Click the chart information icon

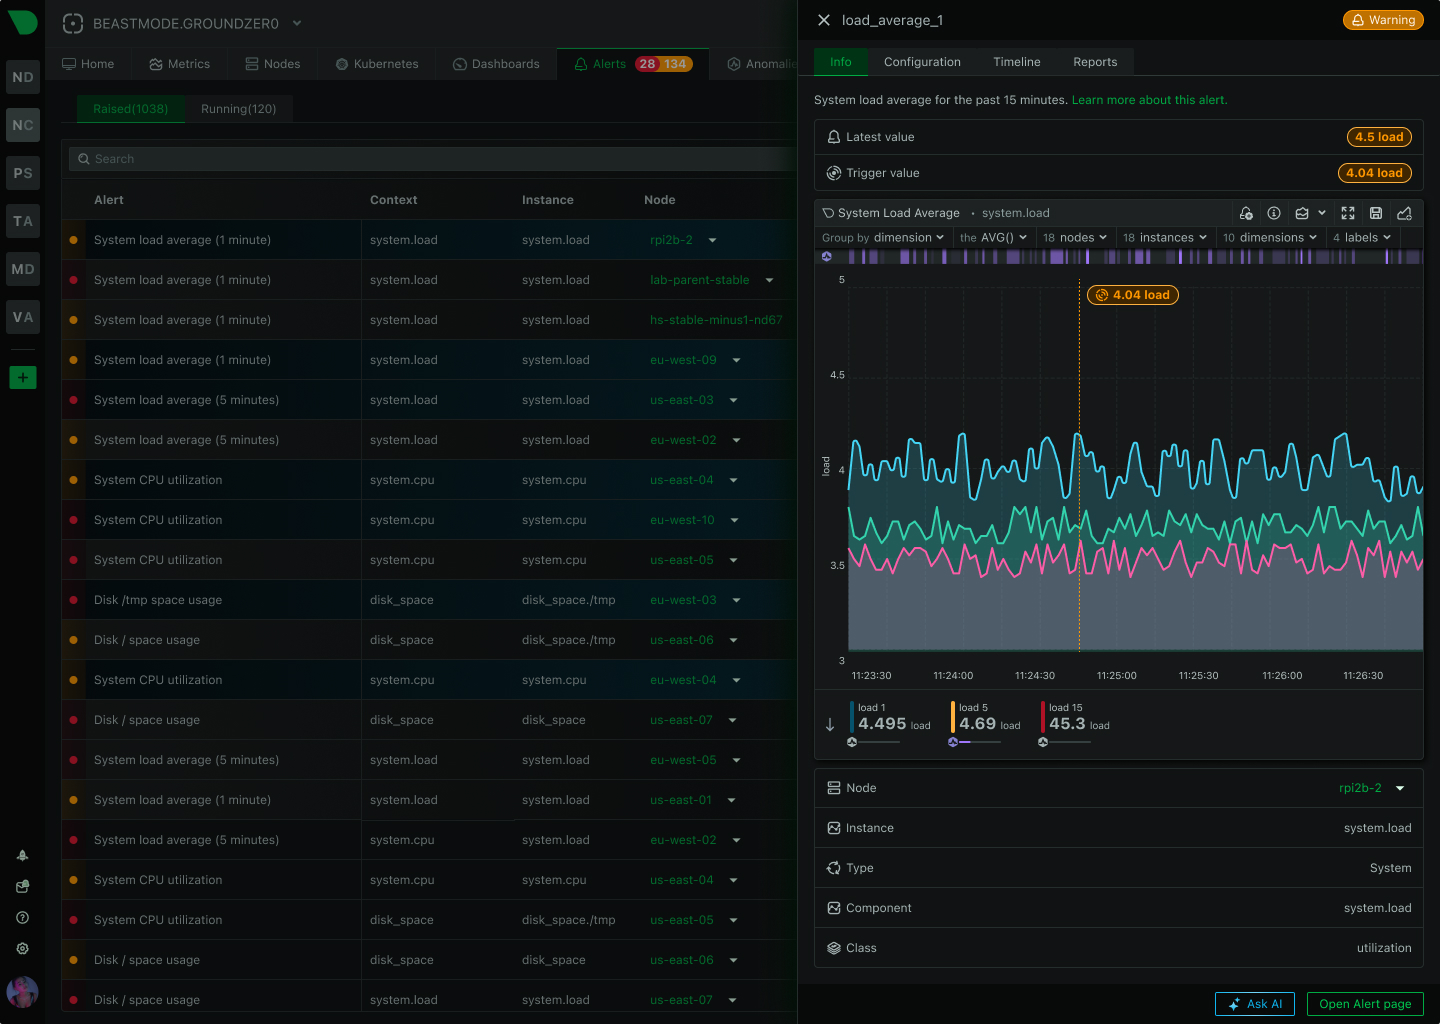click(1274, 213)
